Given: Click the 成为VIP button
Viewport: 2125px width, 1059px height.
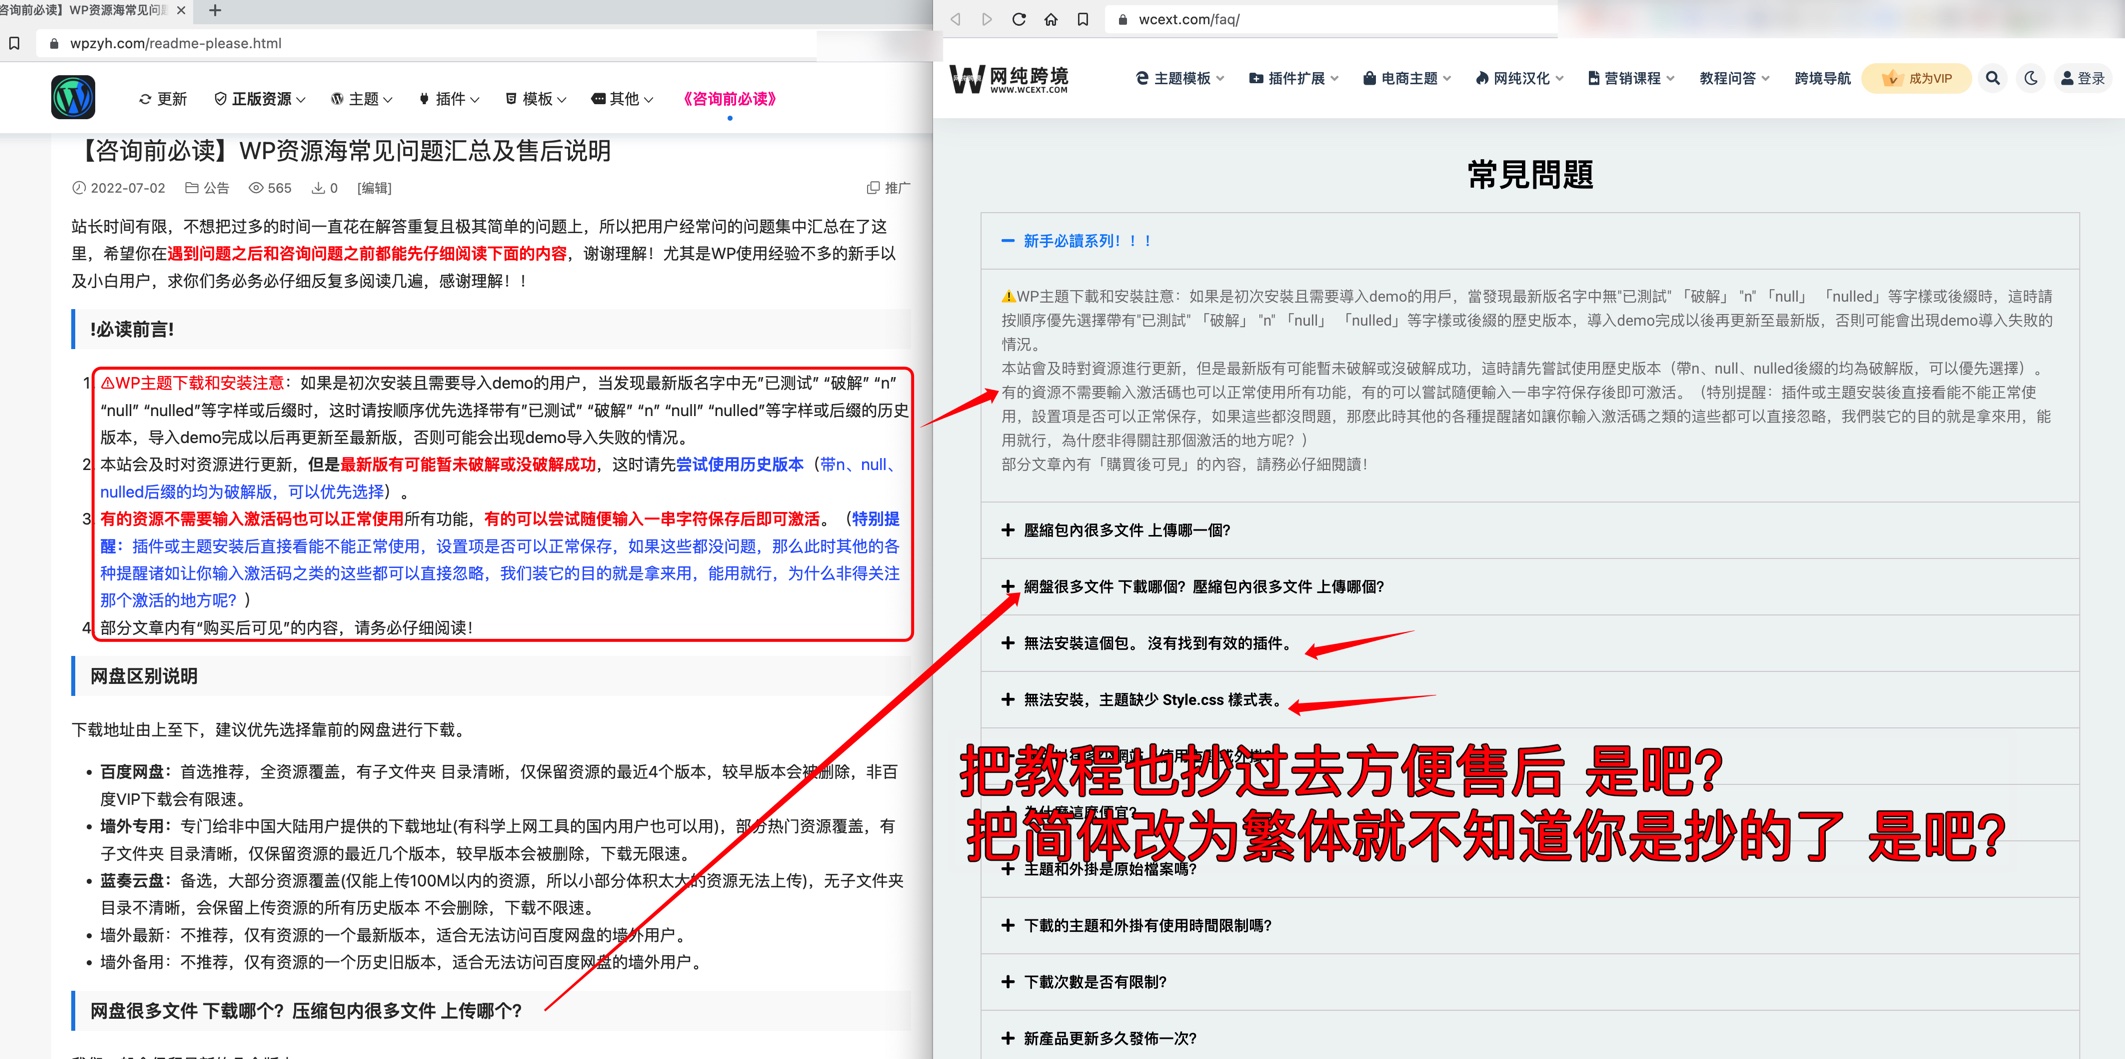Looking at the screenshot, I should (x=1917, y=78).
